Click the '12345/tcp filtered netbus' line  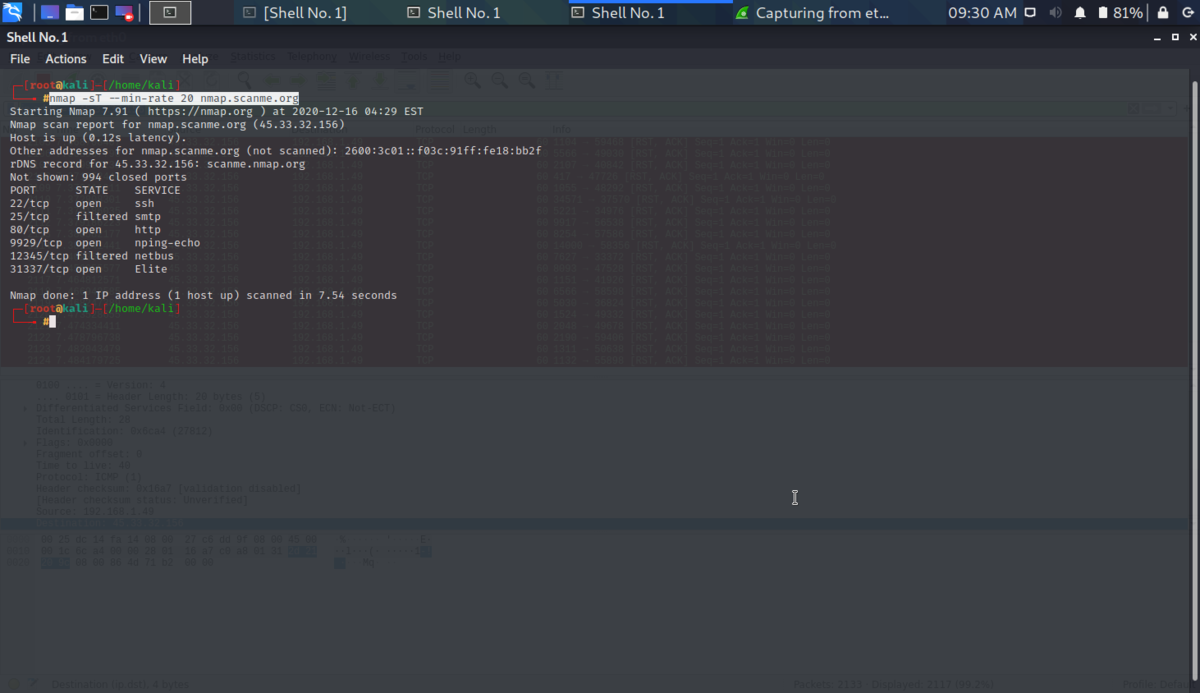point(92,255)
